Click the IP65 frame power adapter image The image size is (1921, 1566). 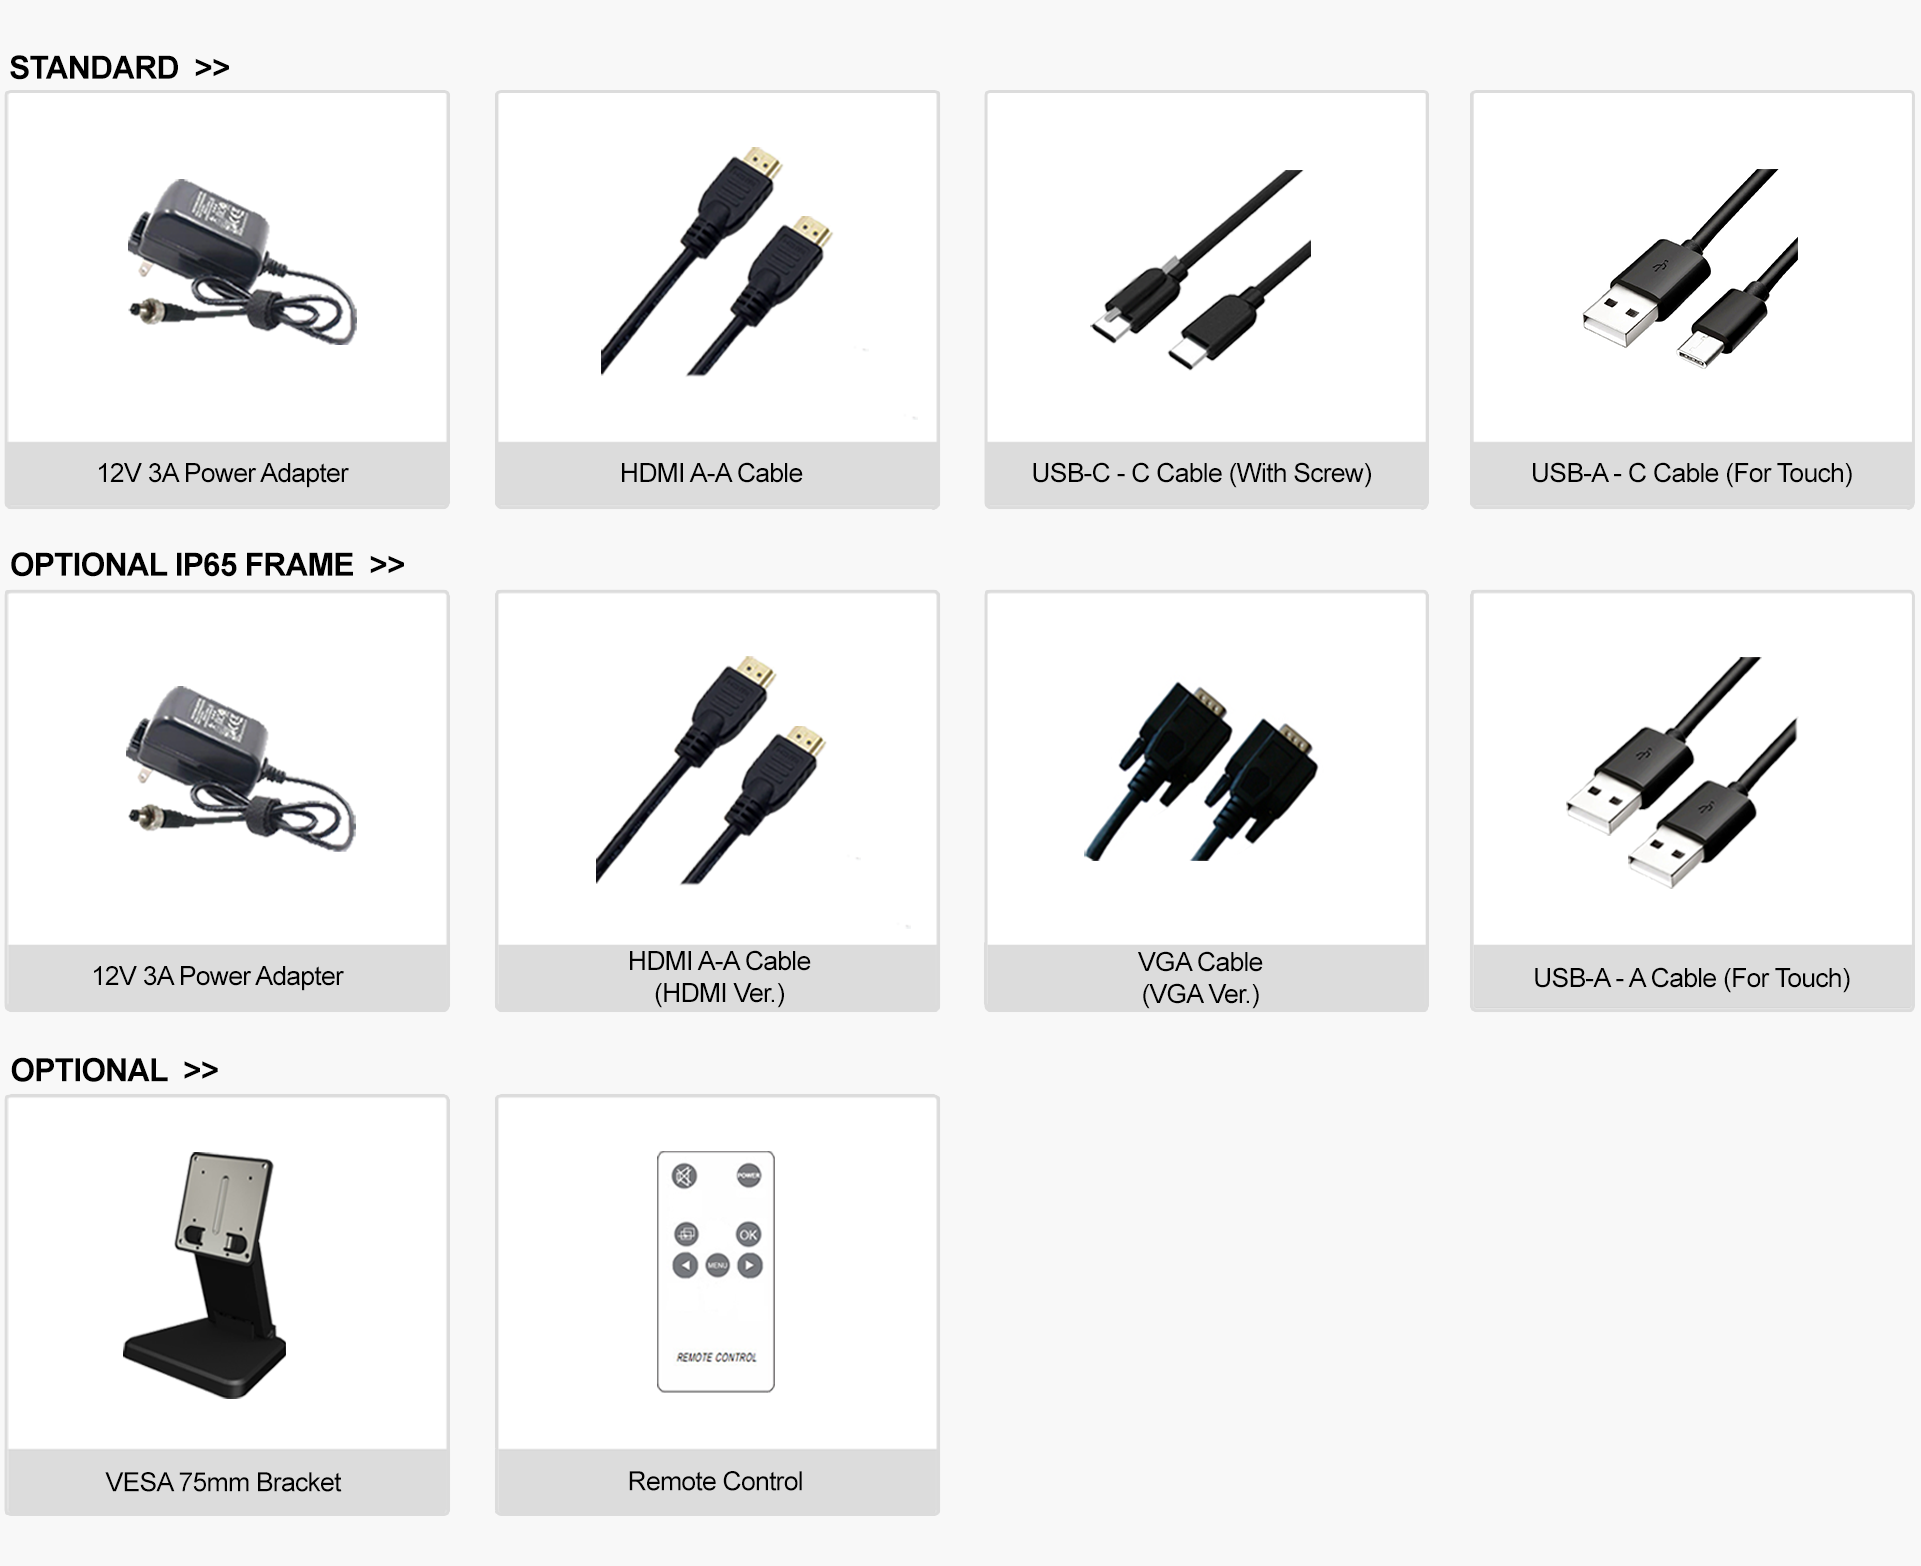(241, 769)
